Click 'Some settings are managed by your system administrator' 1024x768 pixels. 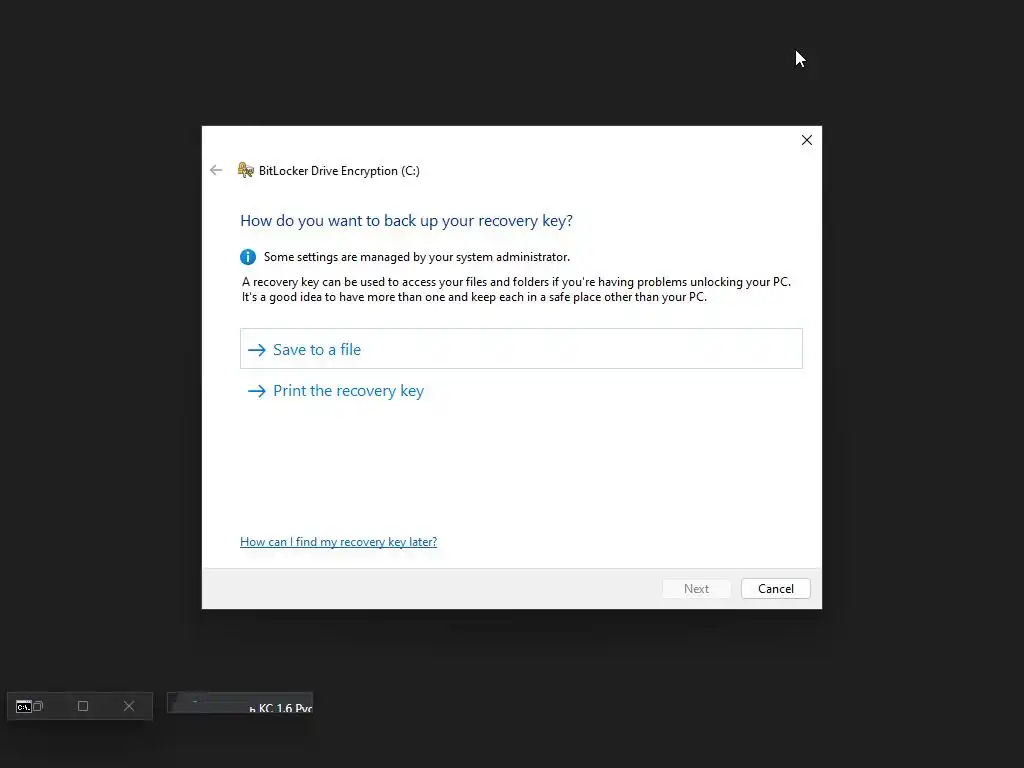click(417, 257)
